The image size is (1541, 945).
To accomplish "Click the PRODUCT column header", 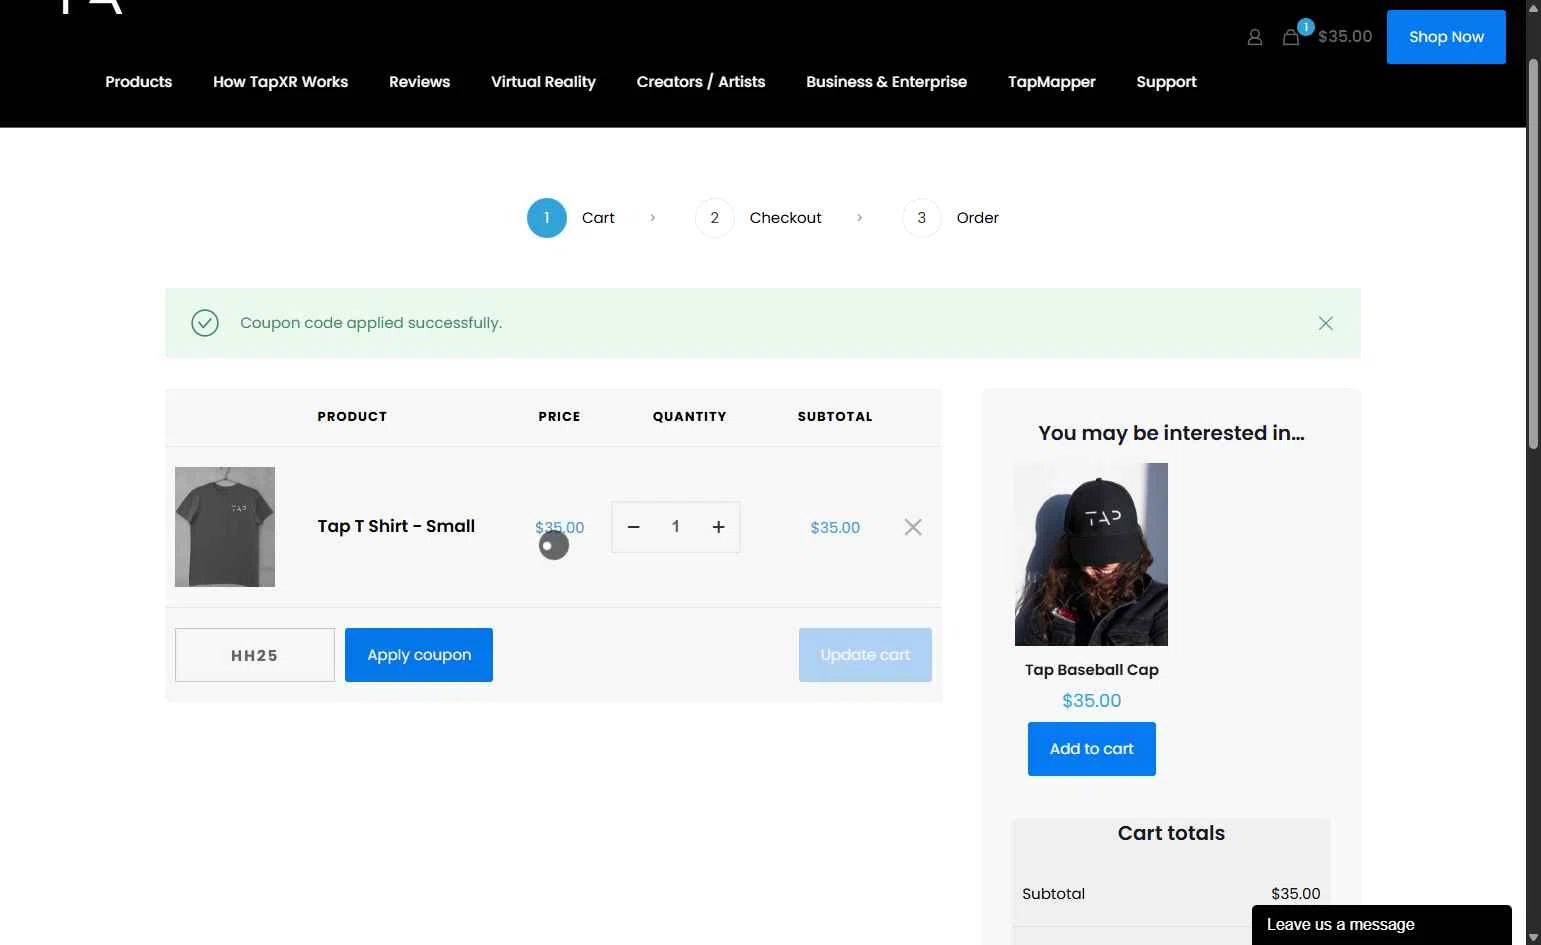I will coord(352,417).
